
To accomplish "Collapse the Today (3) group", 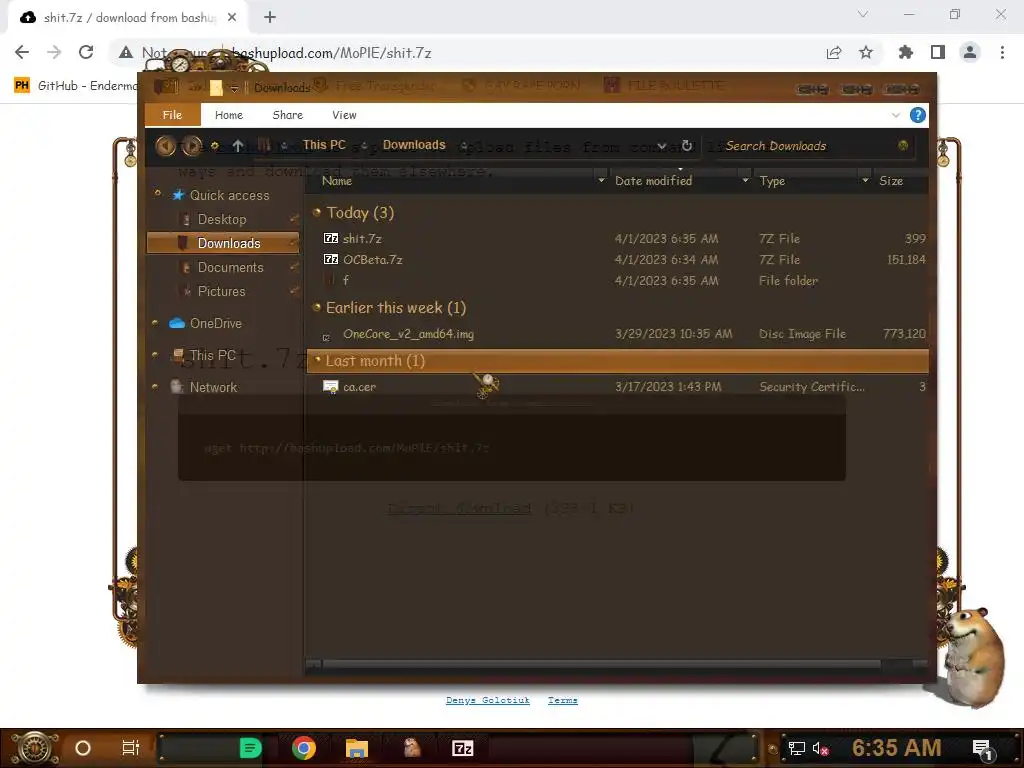I will tap(317, 212).
